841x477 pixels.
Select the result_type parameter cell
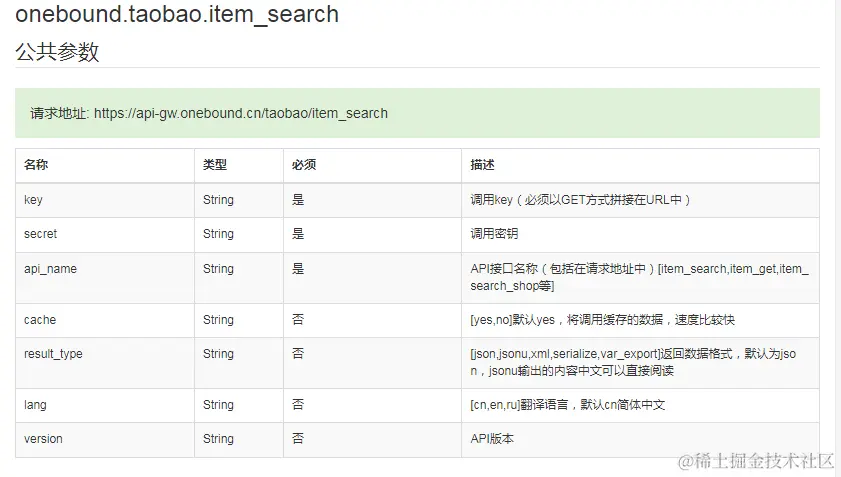[53, 354]
